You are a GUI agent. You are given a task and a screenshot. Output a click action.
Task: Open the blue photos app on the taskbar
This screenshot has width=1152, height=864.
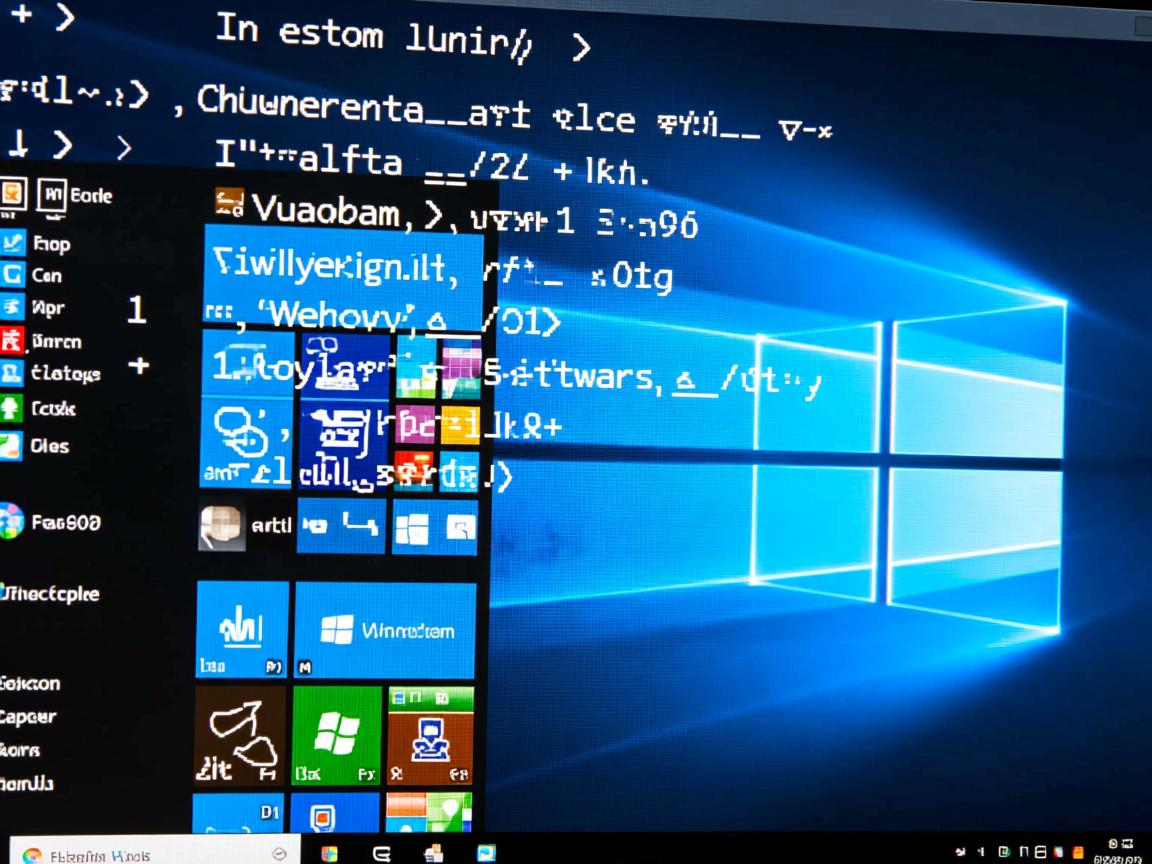[486, 852]
